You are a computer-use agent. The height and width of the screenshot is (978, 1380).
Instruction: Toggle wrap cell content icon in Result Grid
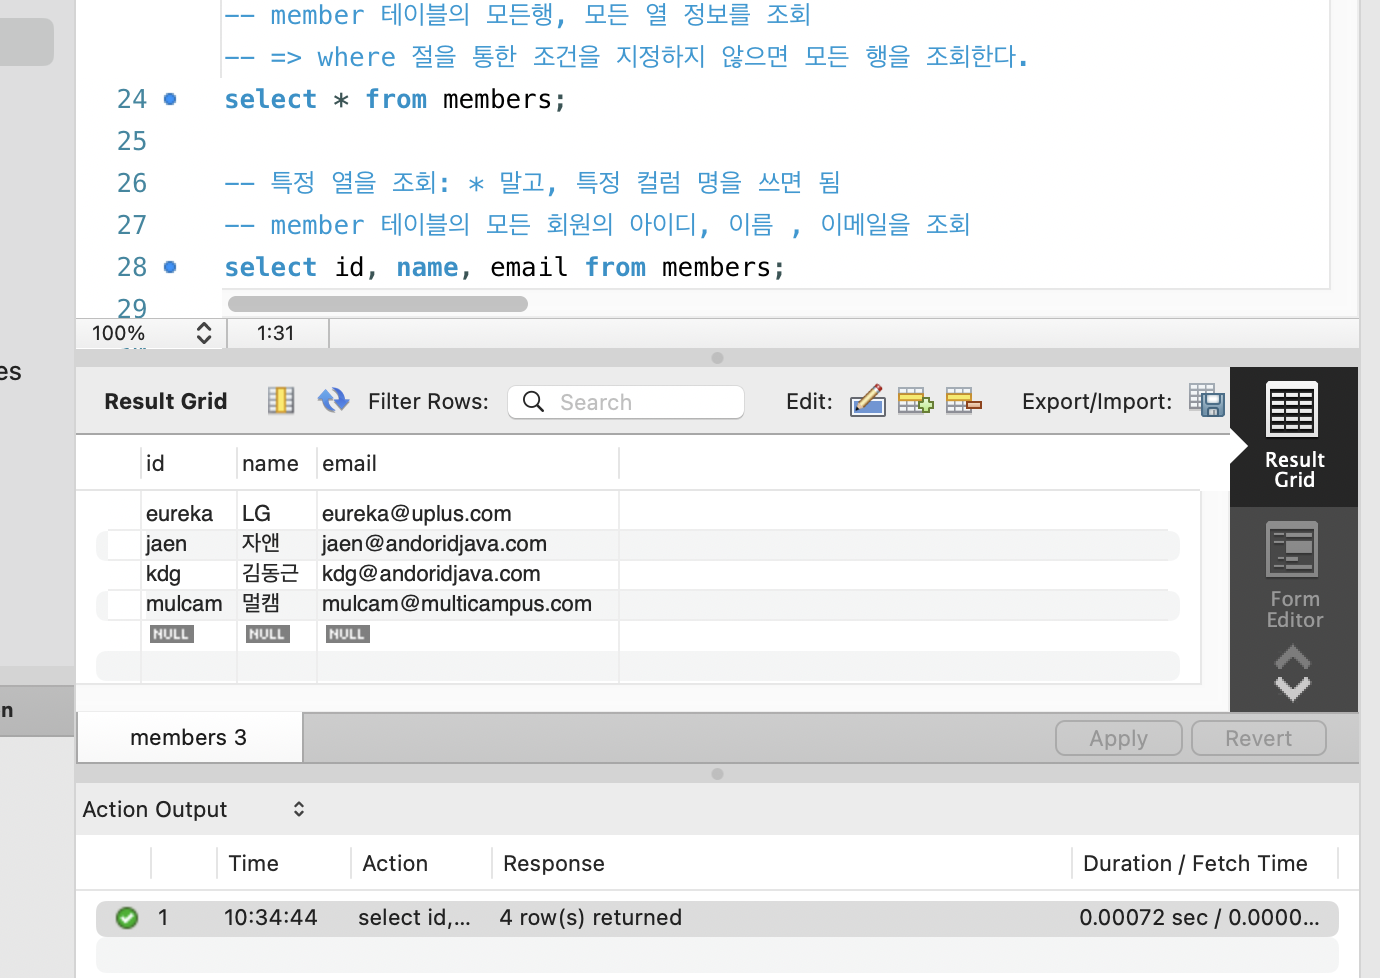tap(281, 401)
